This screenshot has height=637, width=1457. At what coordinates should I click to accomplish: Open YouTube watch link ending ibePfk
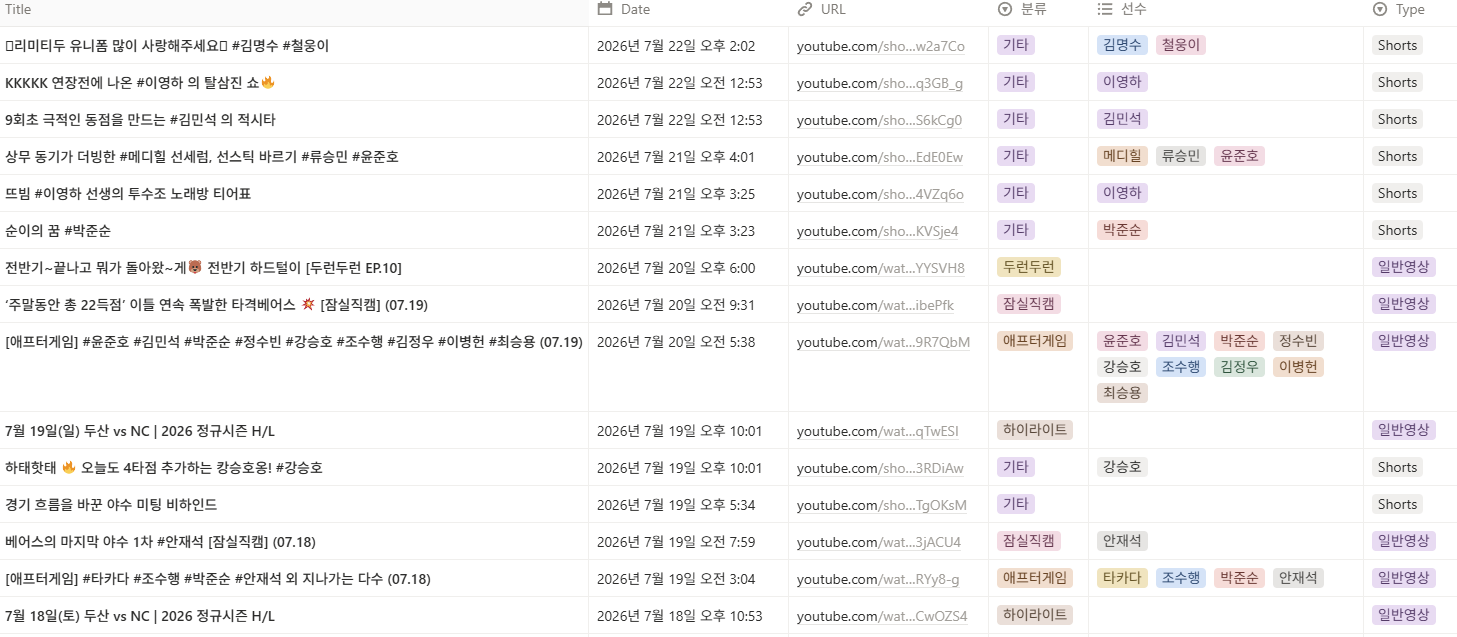point(876,305)
